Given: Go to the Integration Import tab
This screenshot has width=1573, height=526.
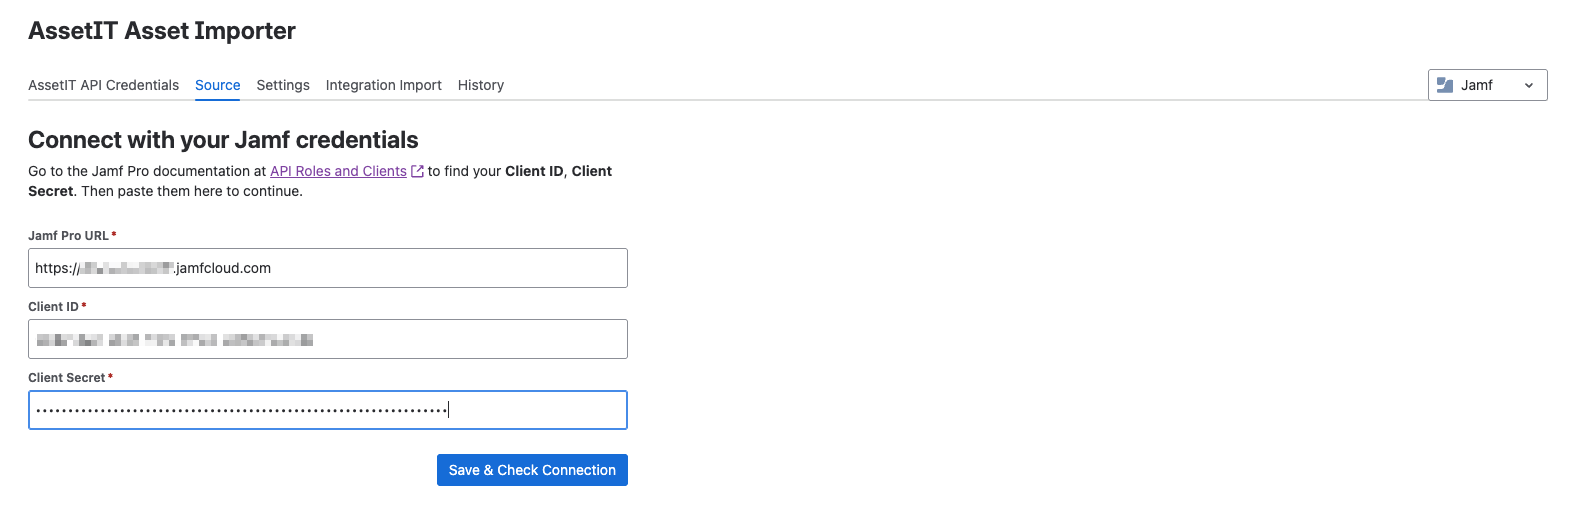Looking at the screenshot, I should (383, 85).
